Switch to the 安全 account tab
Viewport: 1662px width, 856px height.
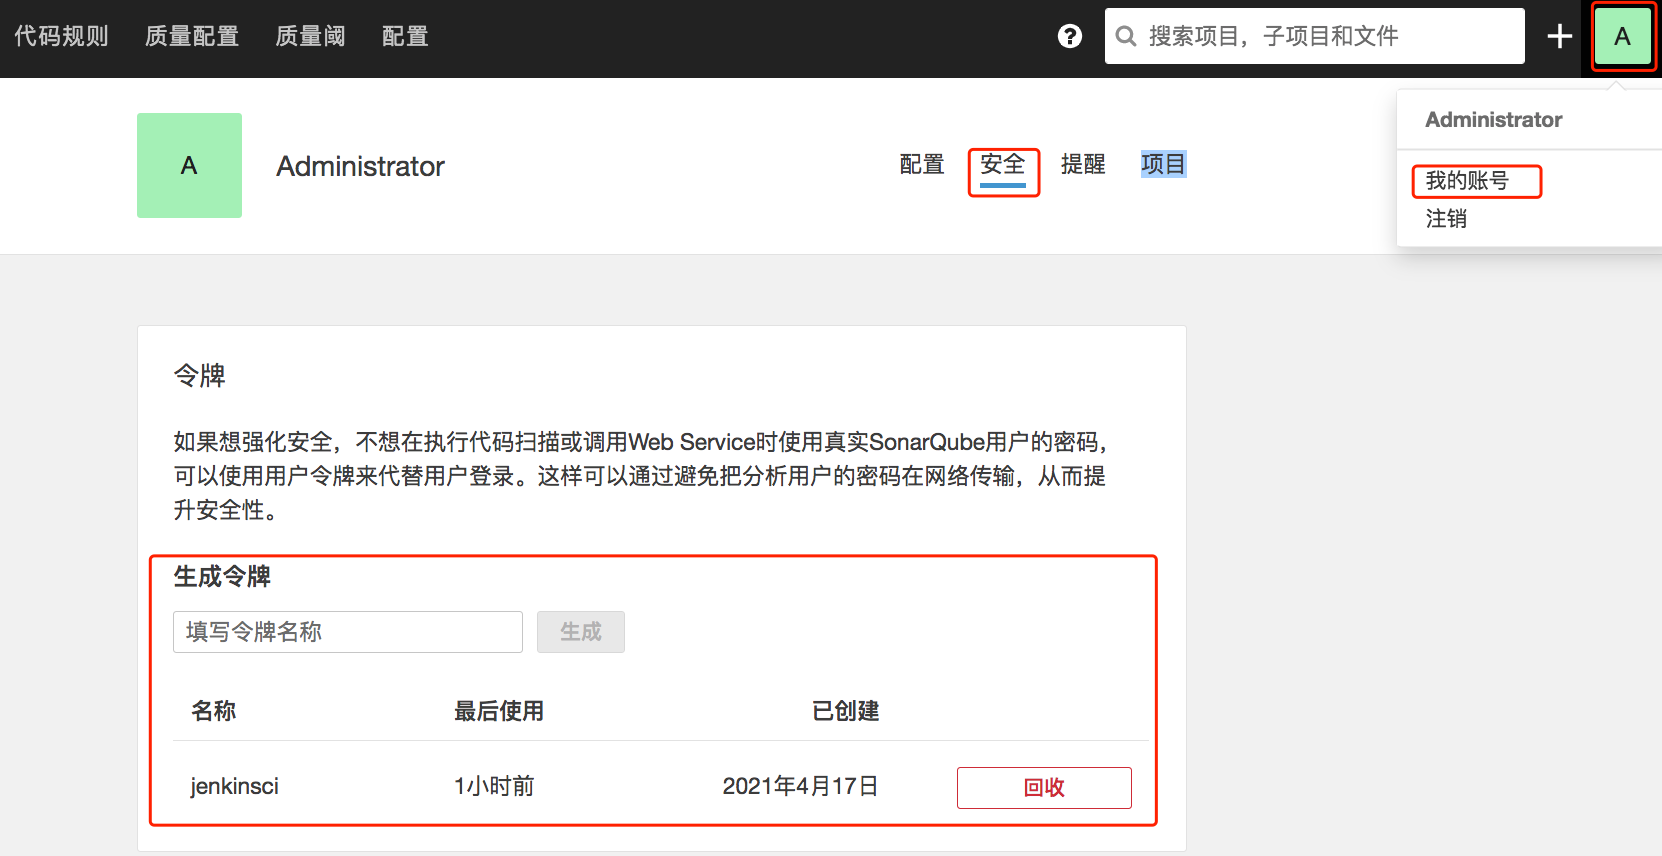tap(1003, 164)
